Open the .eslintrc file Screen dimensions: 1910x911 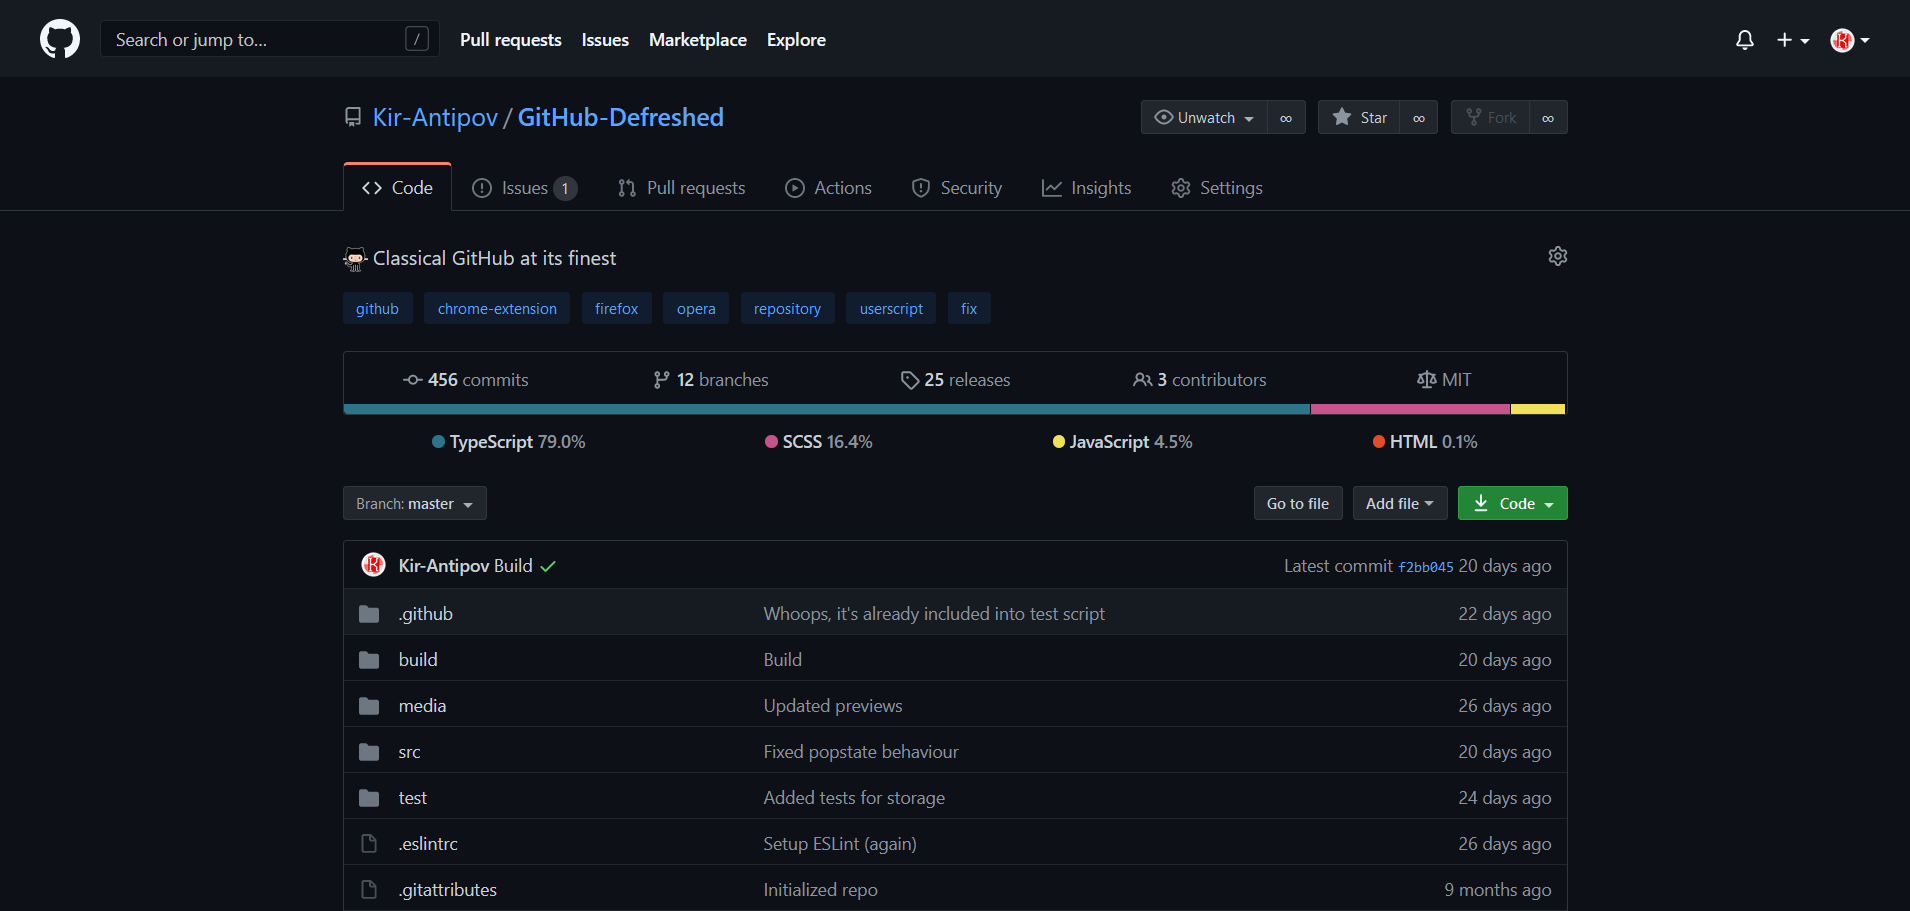tap(428, 844)
